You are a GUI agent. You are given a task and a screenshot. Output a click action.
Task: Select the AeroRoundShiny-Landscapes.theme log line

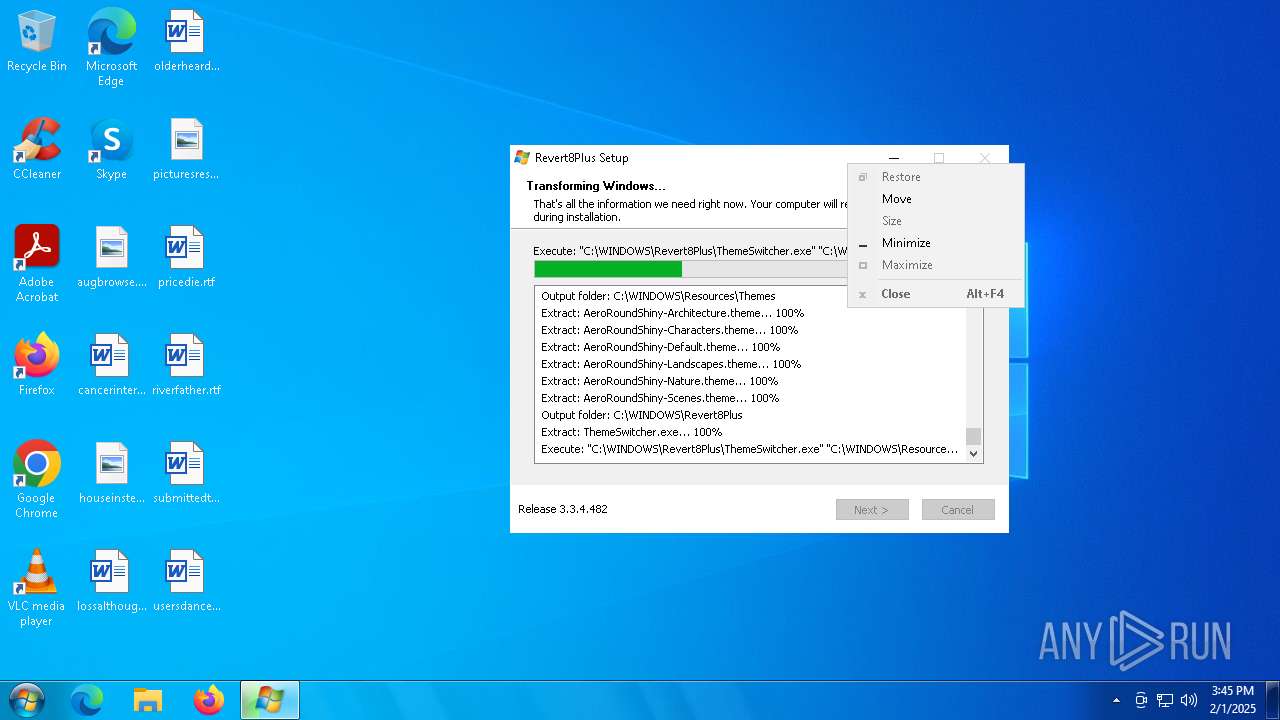coord(671,364)
